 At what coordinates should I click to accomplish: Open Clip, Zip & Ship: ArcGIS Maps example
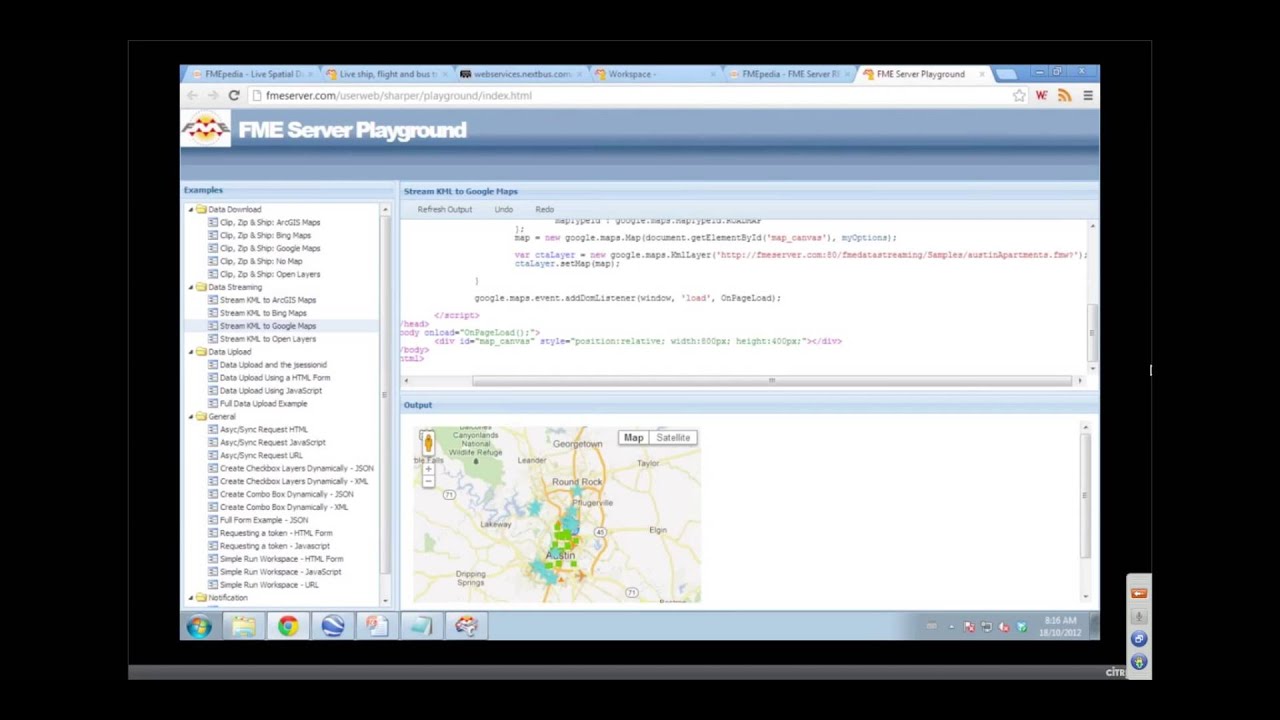[x=270, y=223]
